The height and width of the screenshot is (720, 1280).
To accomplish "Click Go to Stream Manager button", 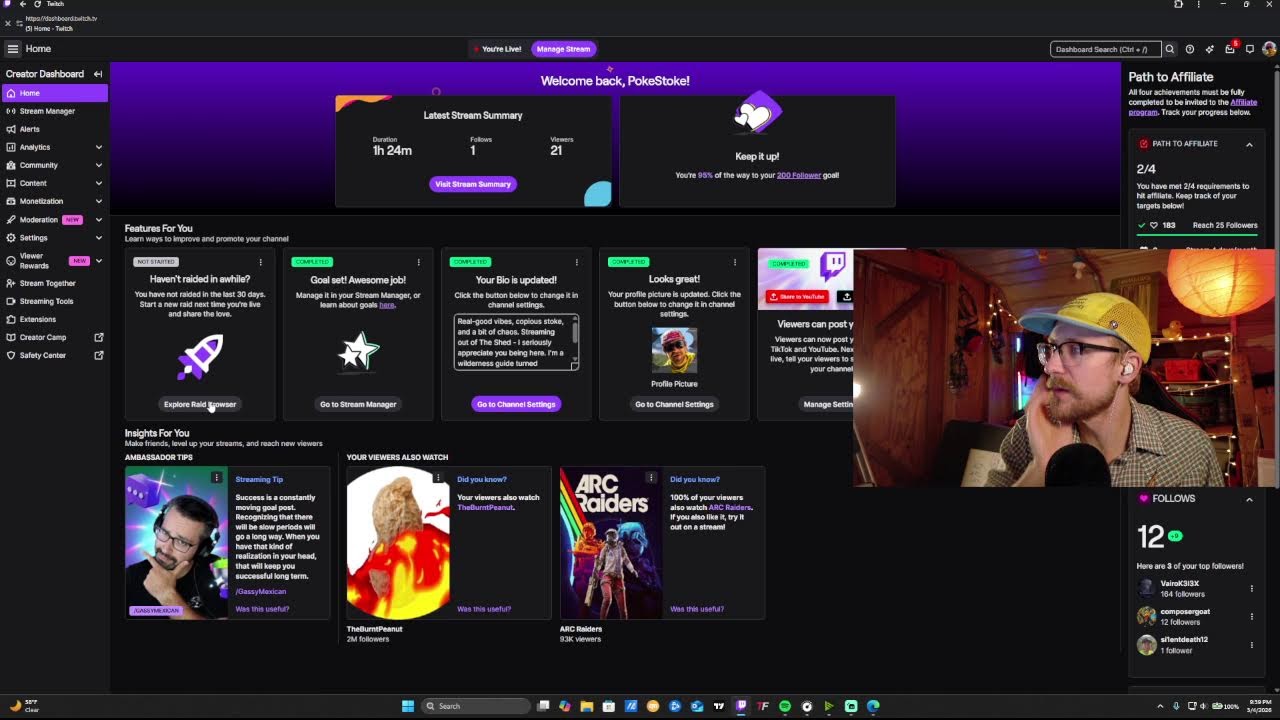I will [x=358, y=404].
